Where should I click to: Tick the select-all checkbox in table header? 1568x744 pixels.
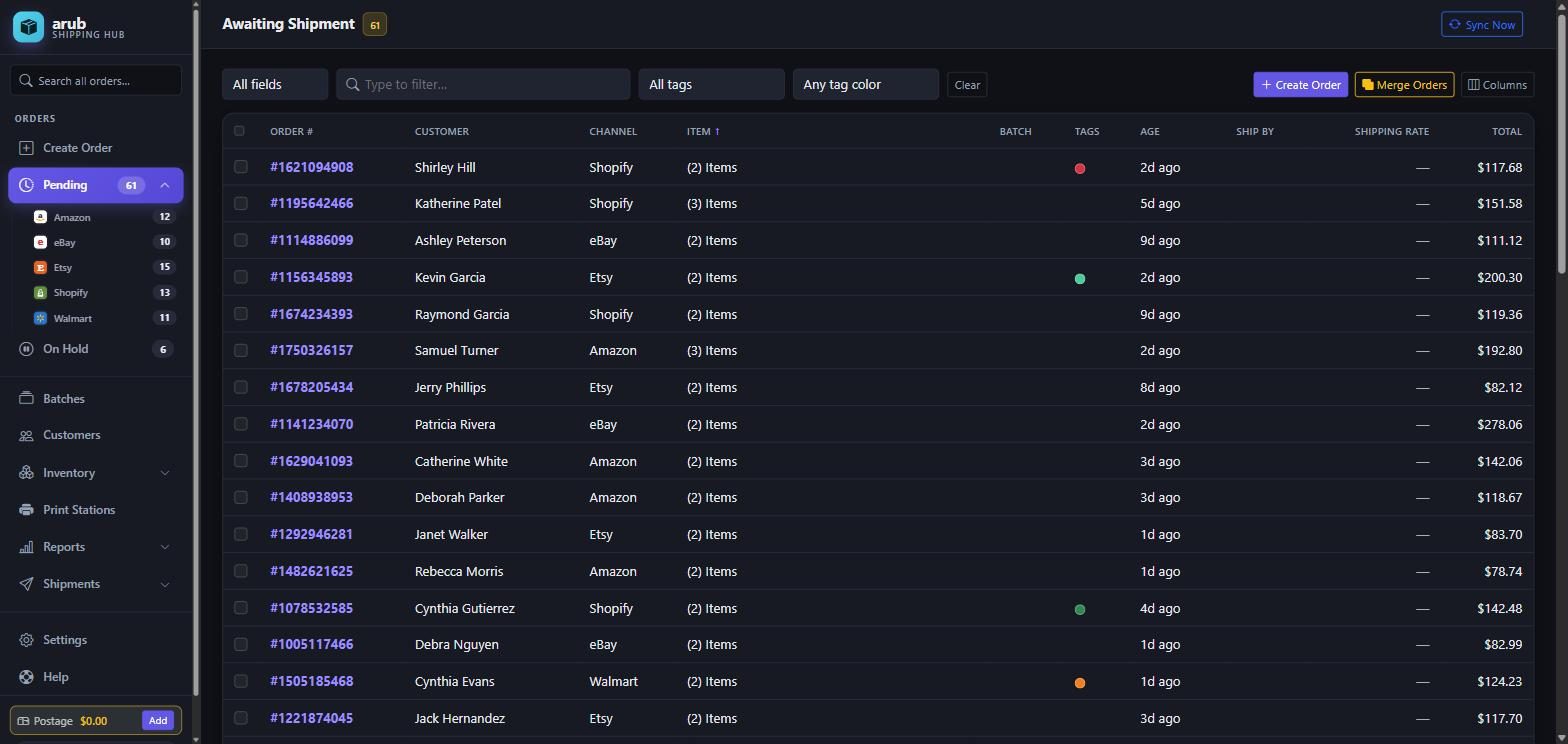(239, 131)
